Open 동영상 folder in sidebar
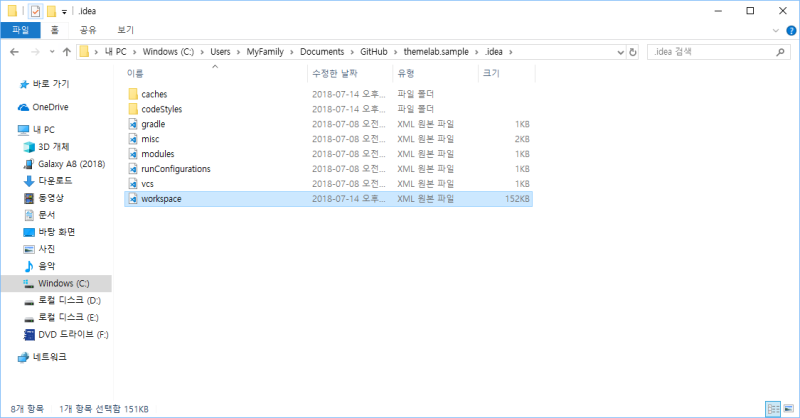 click(x=51, y=198)
